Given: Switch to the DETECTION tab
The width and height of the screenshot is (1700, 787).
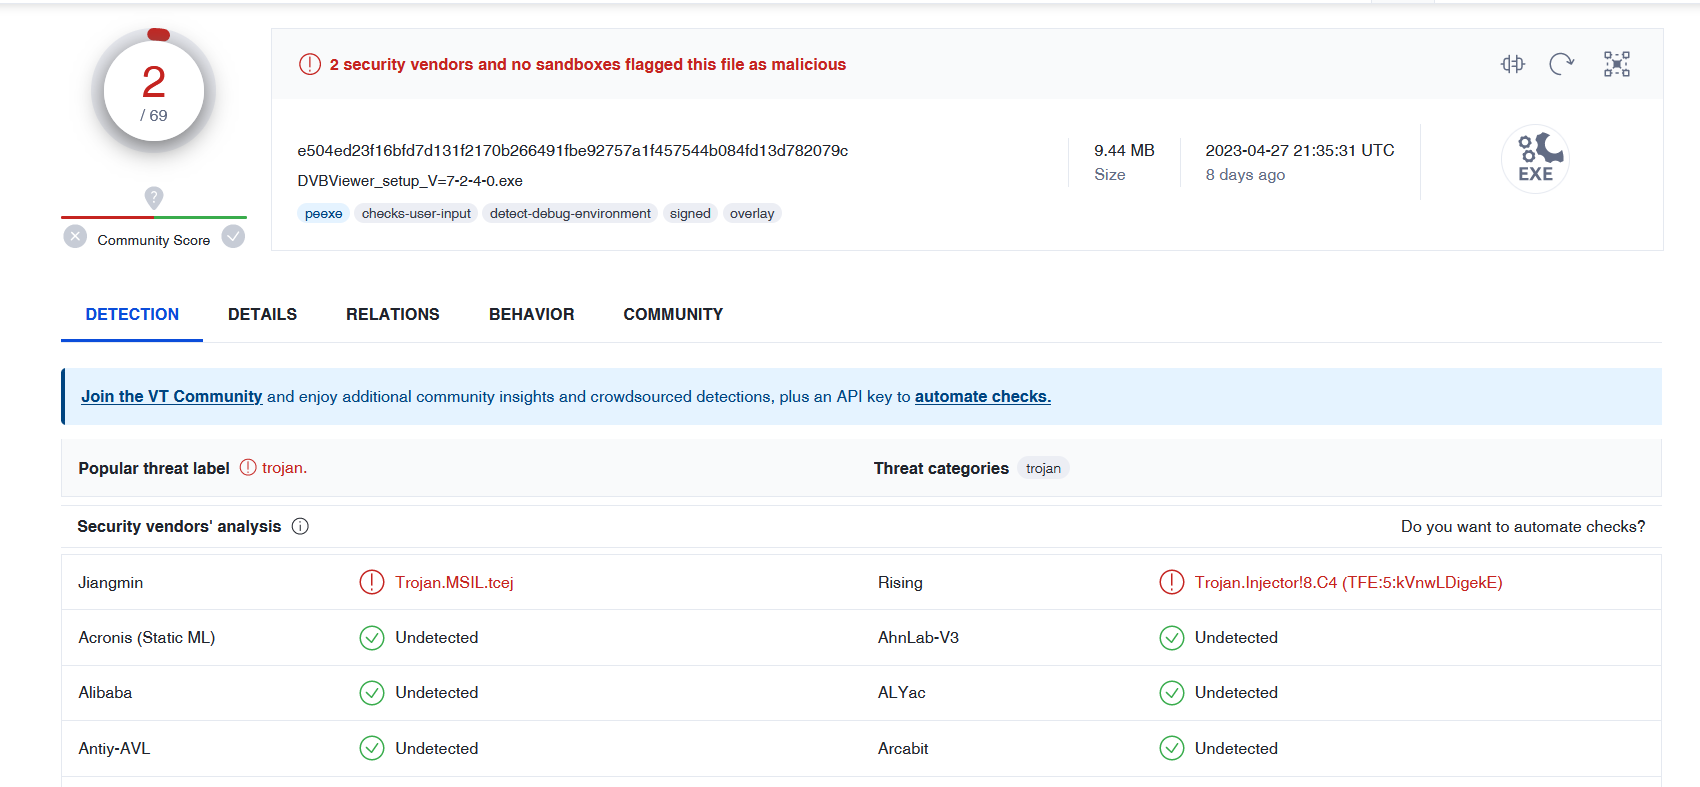Looking at the screenshot, I should pos(132,314).
